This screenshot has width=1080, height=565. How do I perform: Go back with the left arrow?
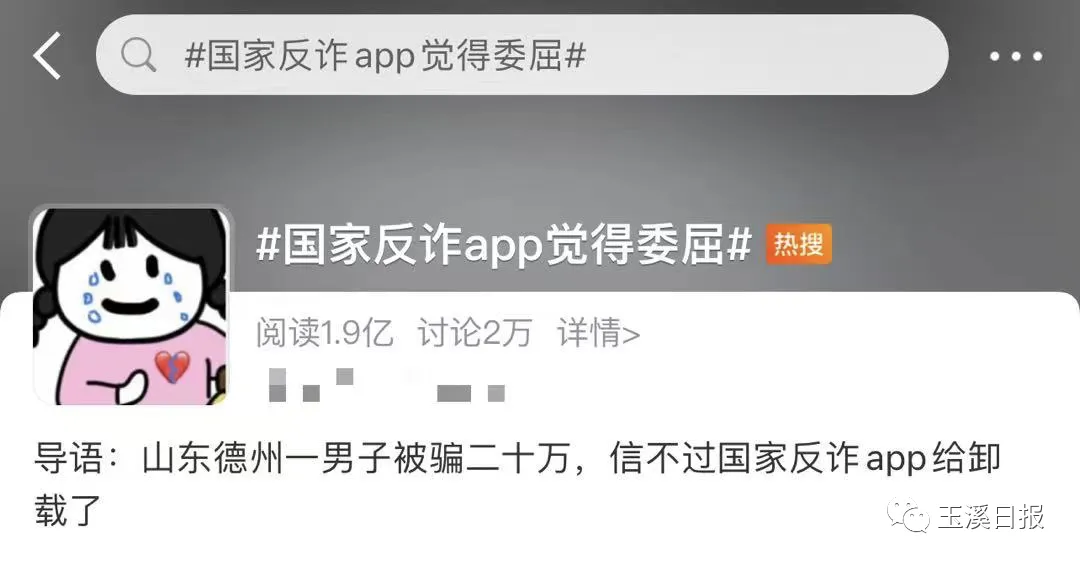point(47,55)
